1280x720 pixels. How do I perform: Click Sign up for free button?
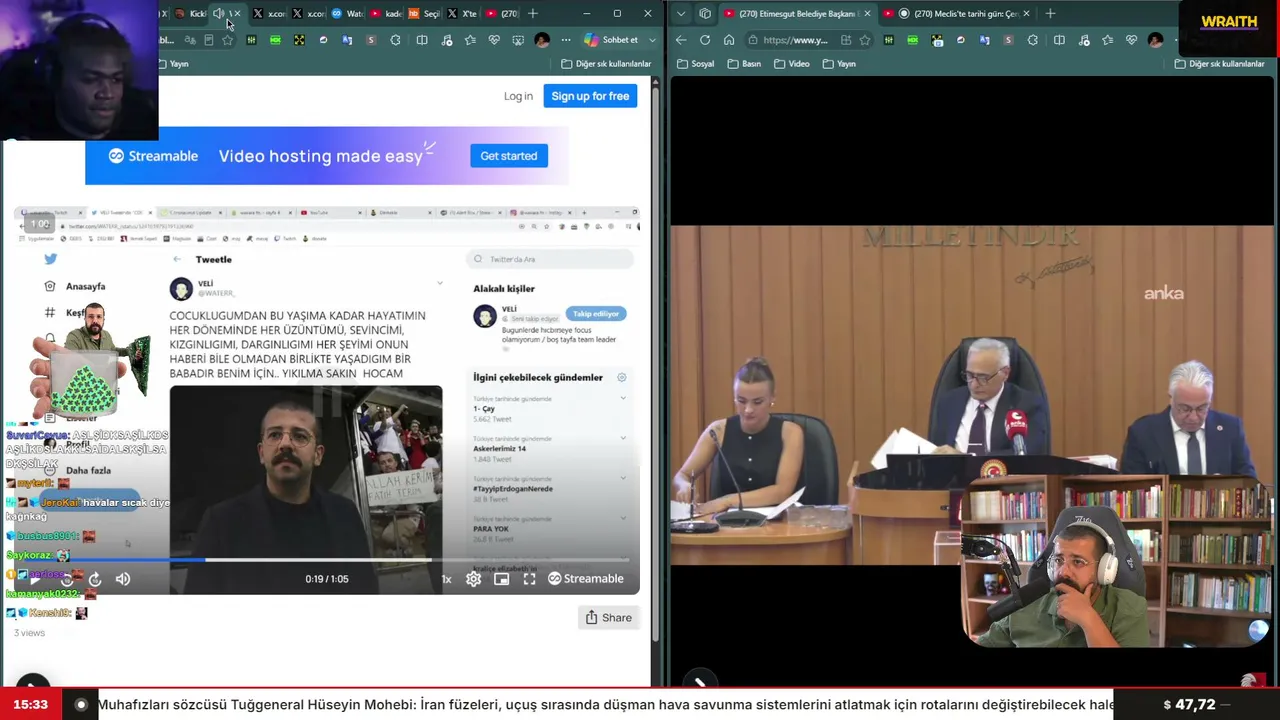click(590, 96)
